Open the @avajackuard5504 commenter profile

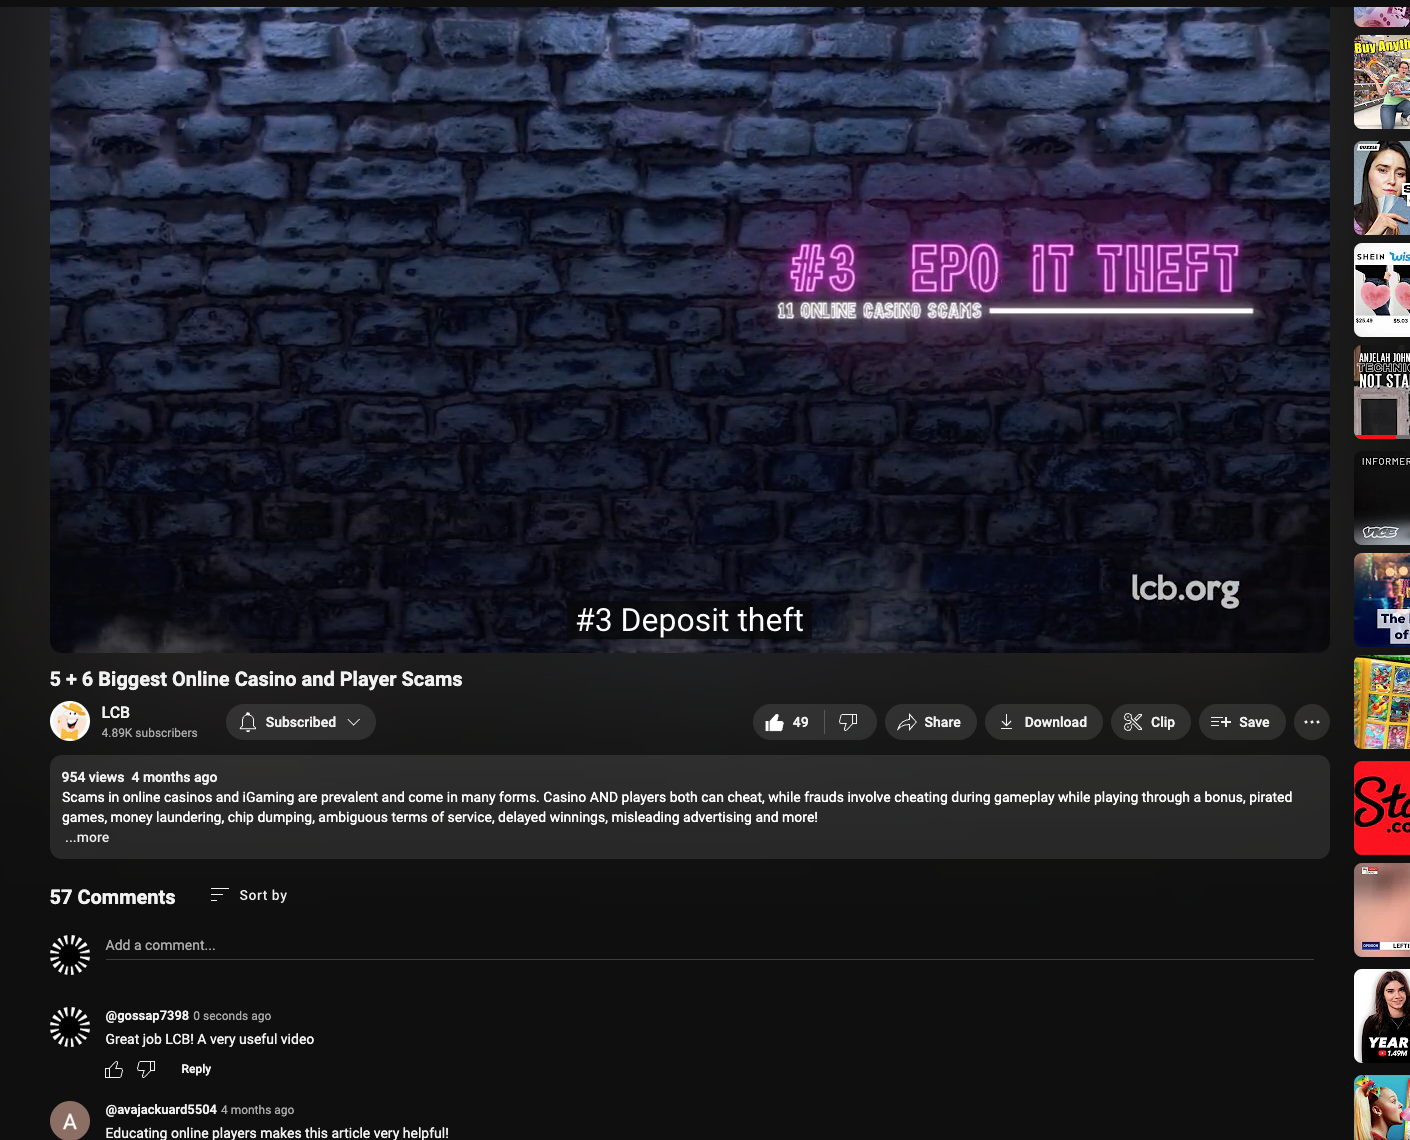pyautogui.click(x=161, y=1110)
